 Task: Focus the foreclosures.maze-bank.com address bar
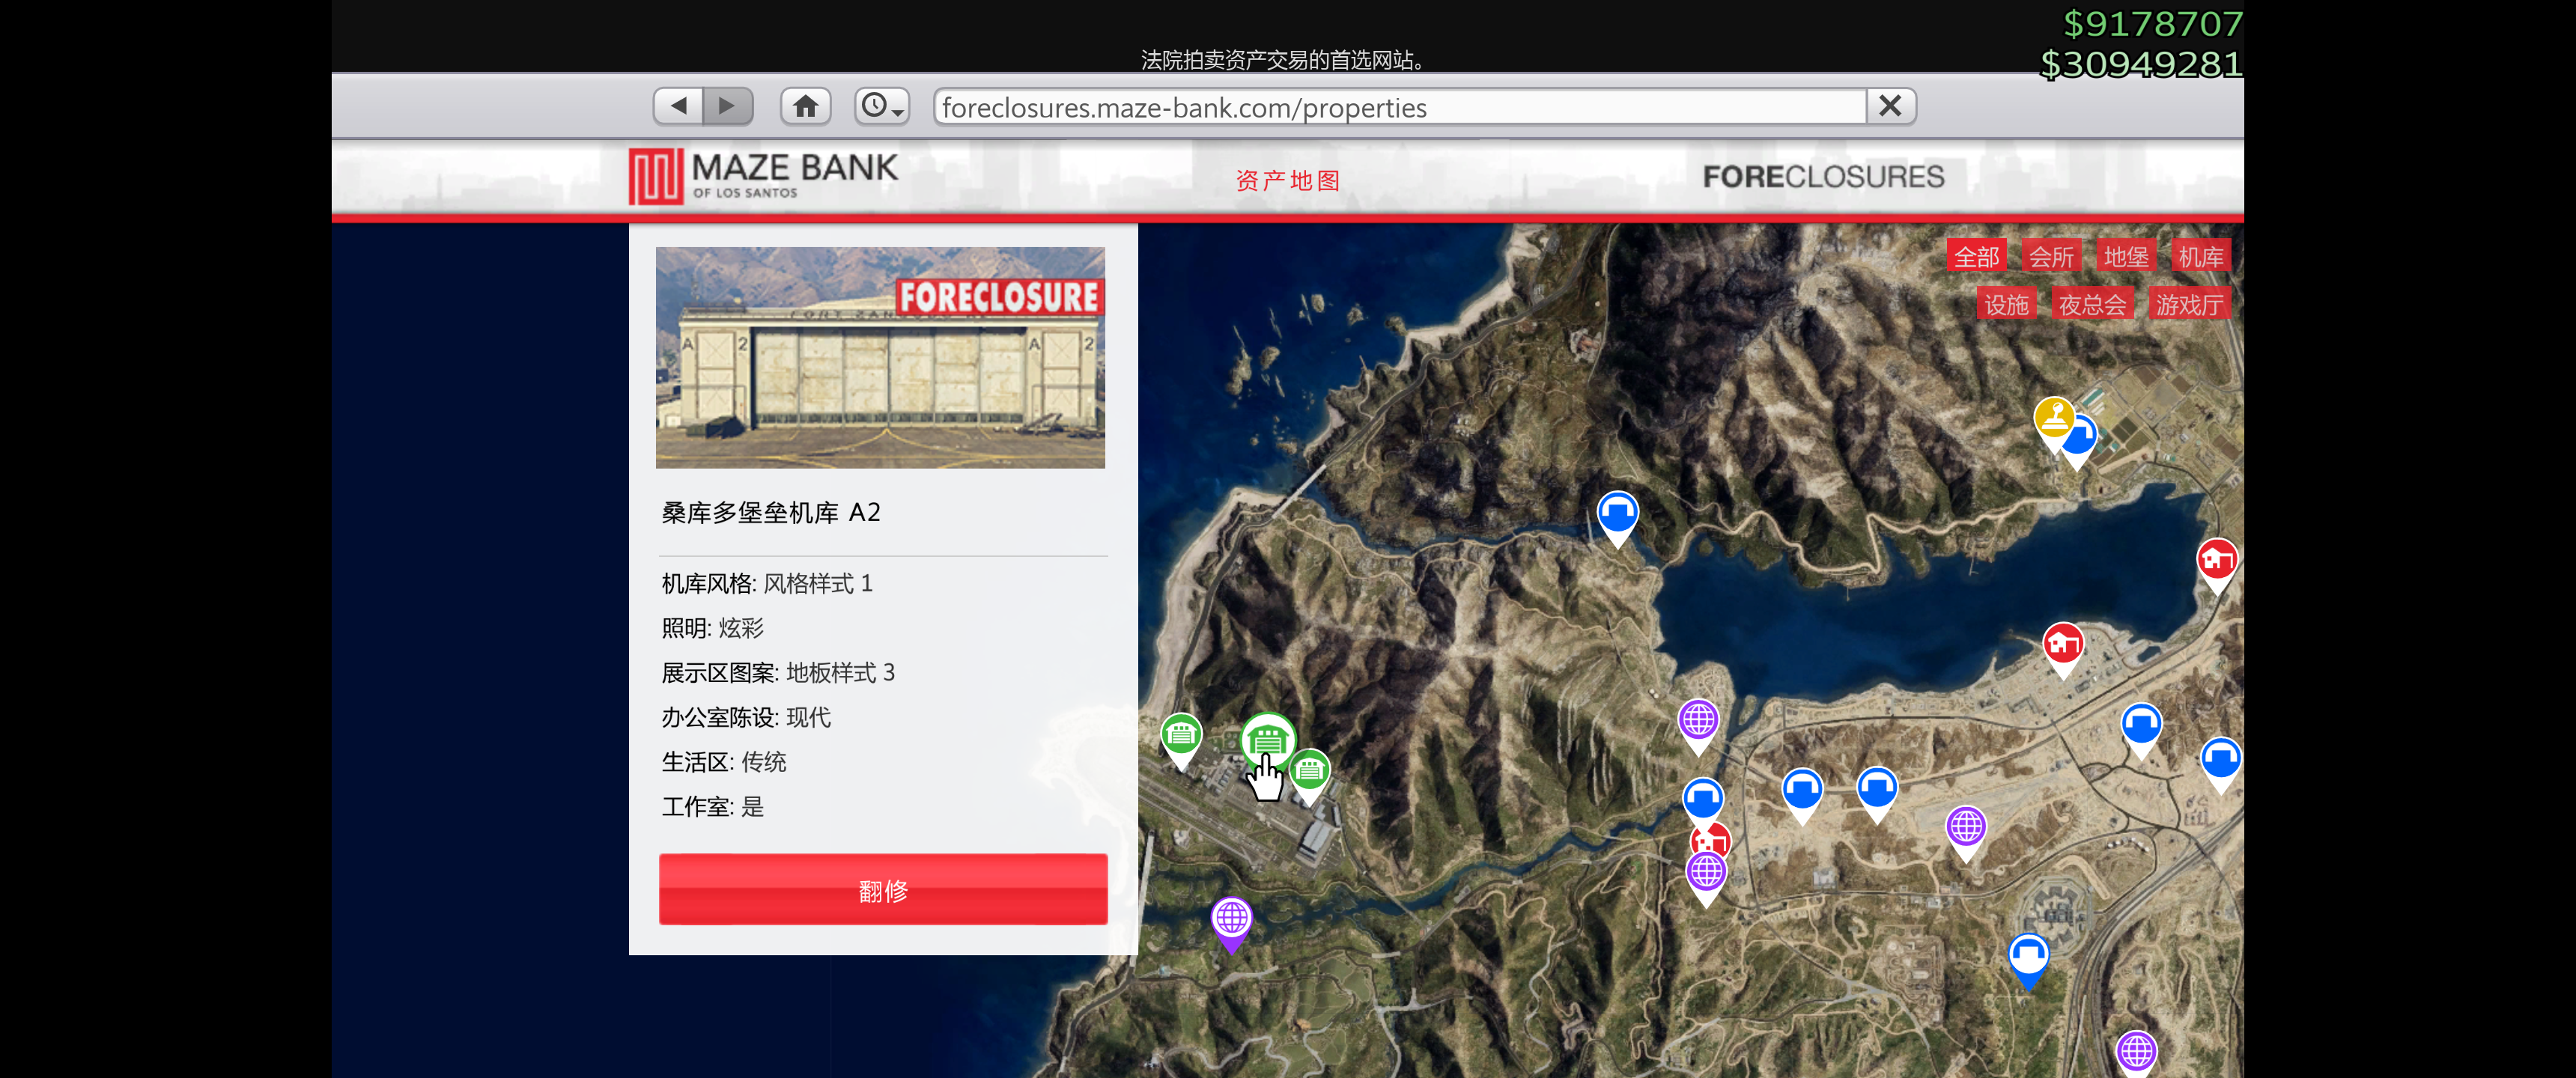point(1399,106)
